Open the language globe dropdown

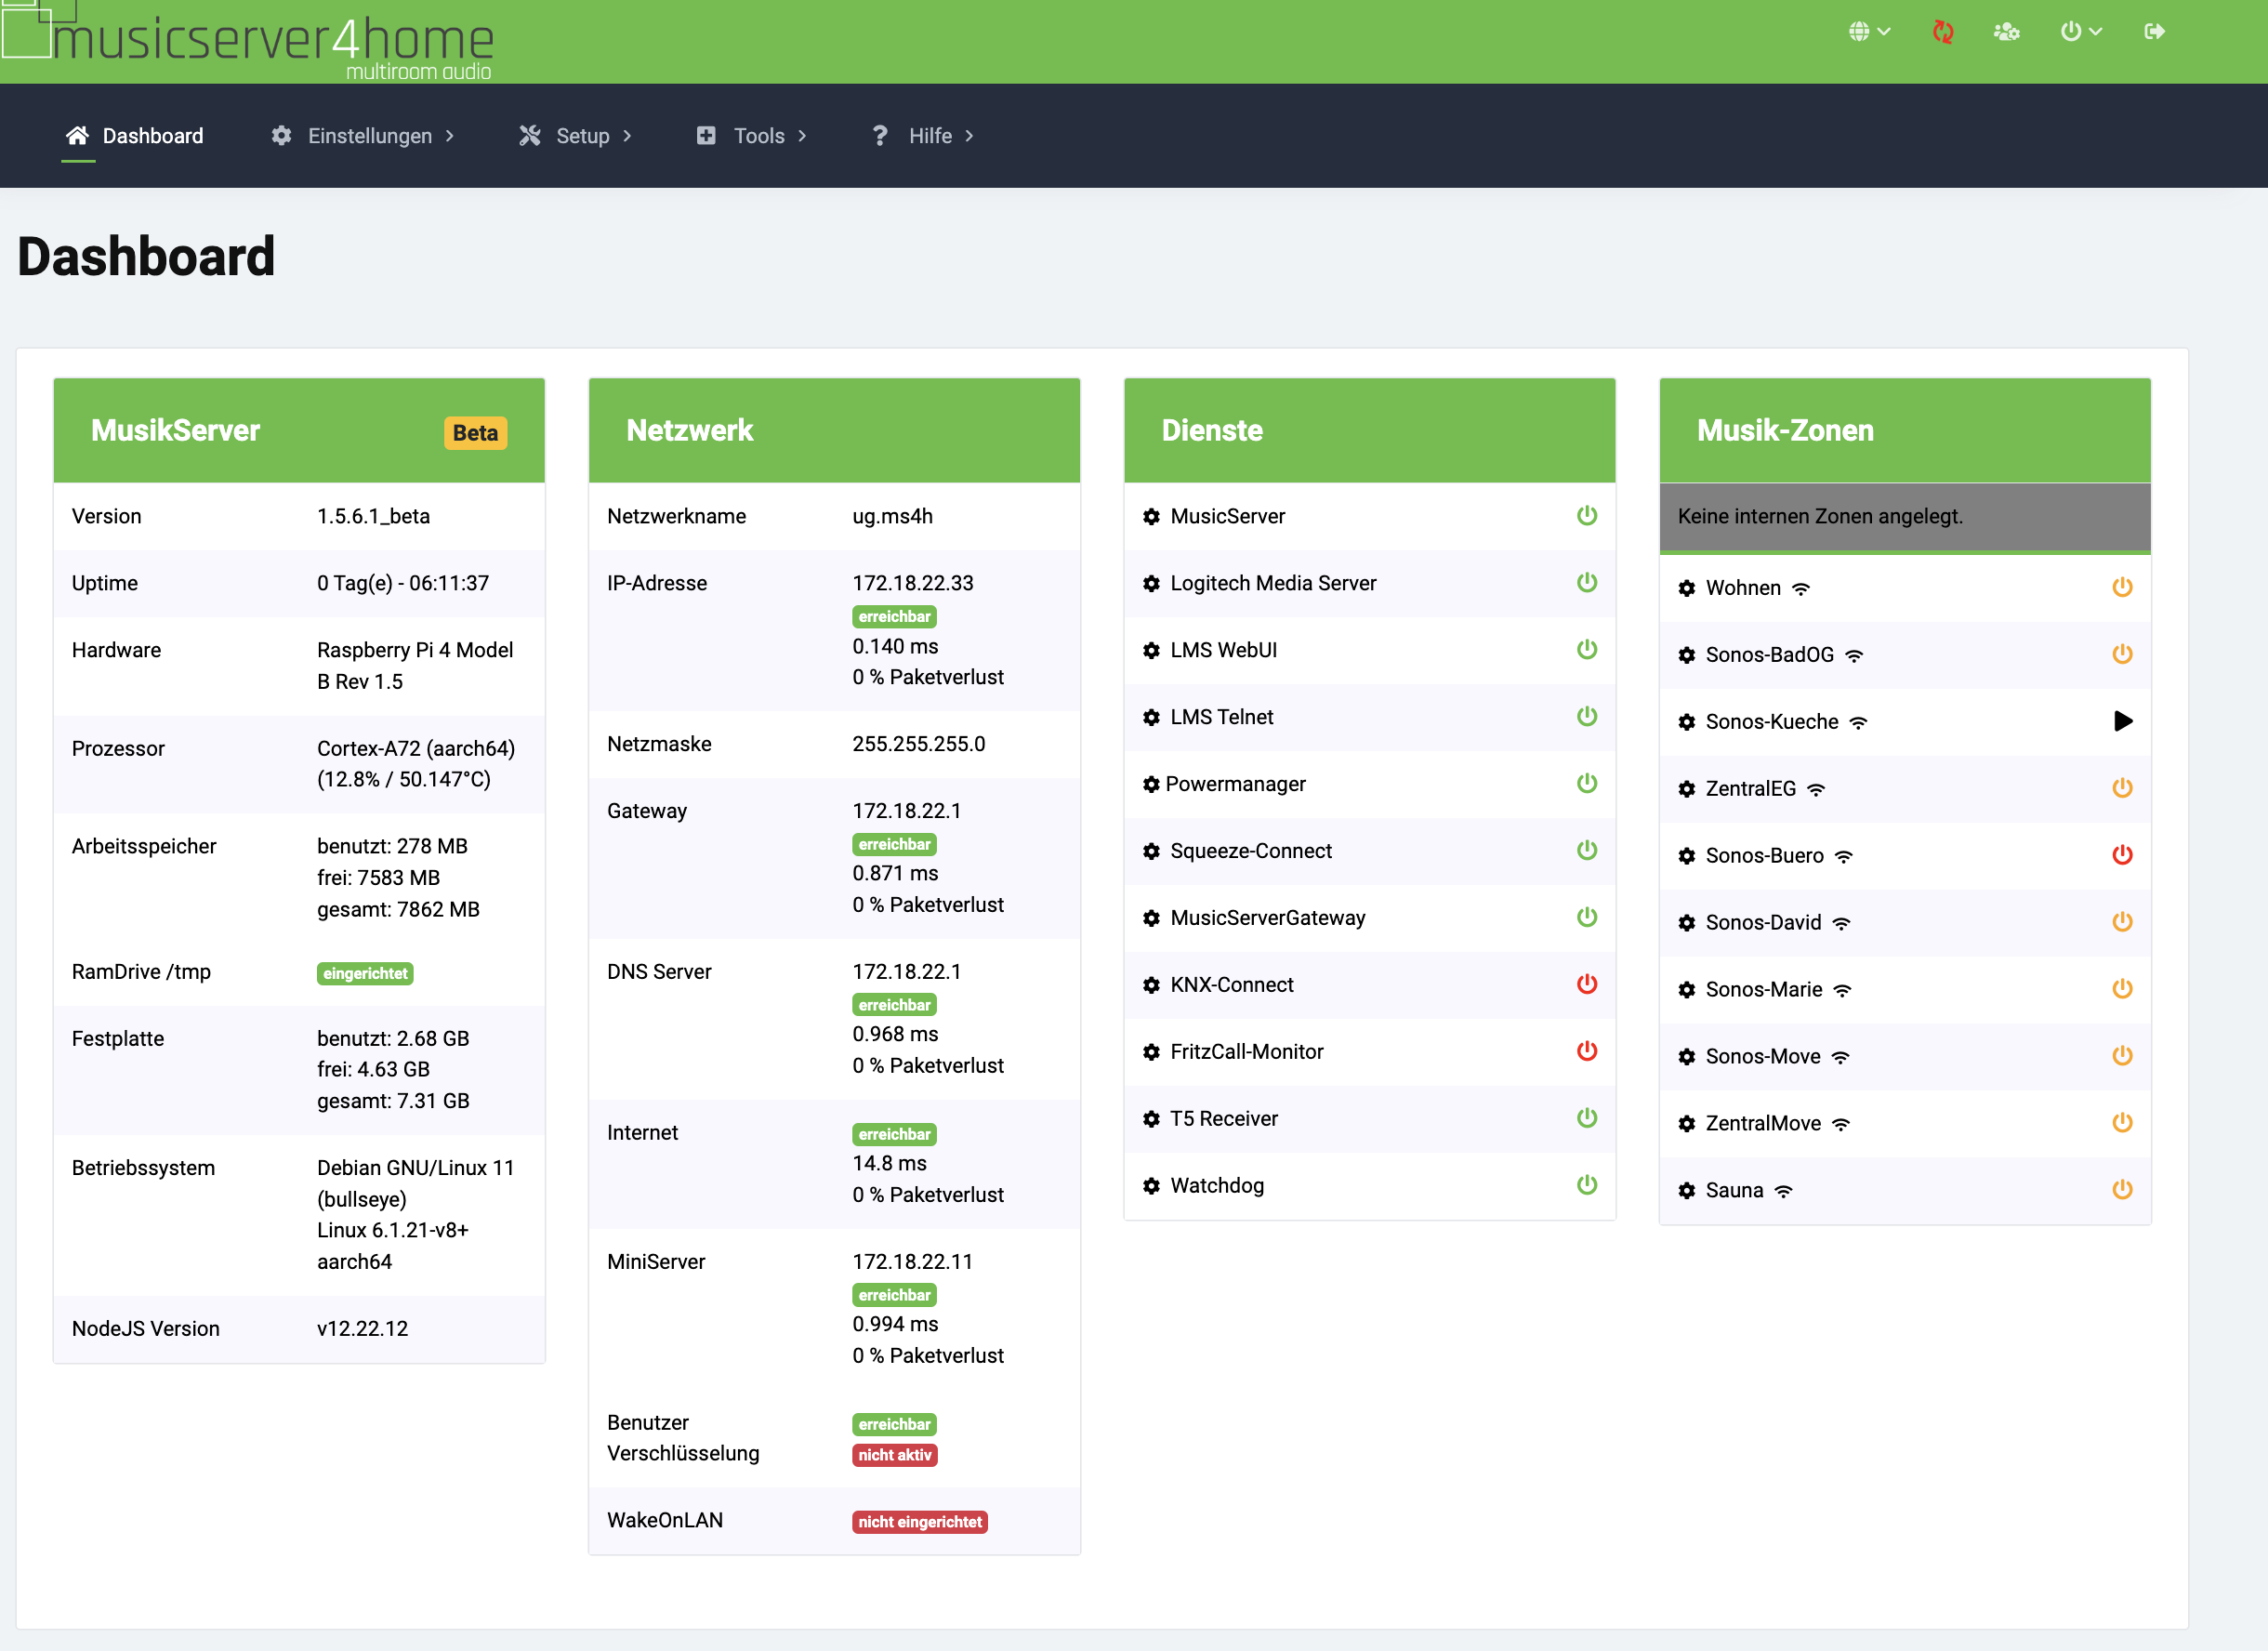[x=1868, y=32]
